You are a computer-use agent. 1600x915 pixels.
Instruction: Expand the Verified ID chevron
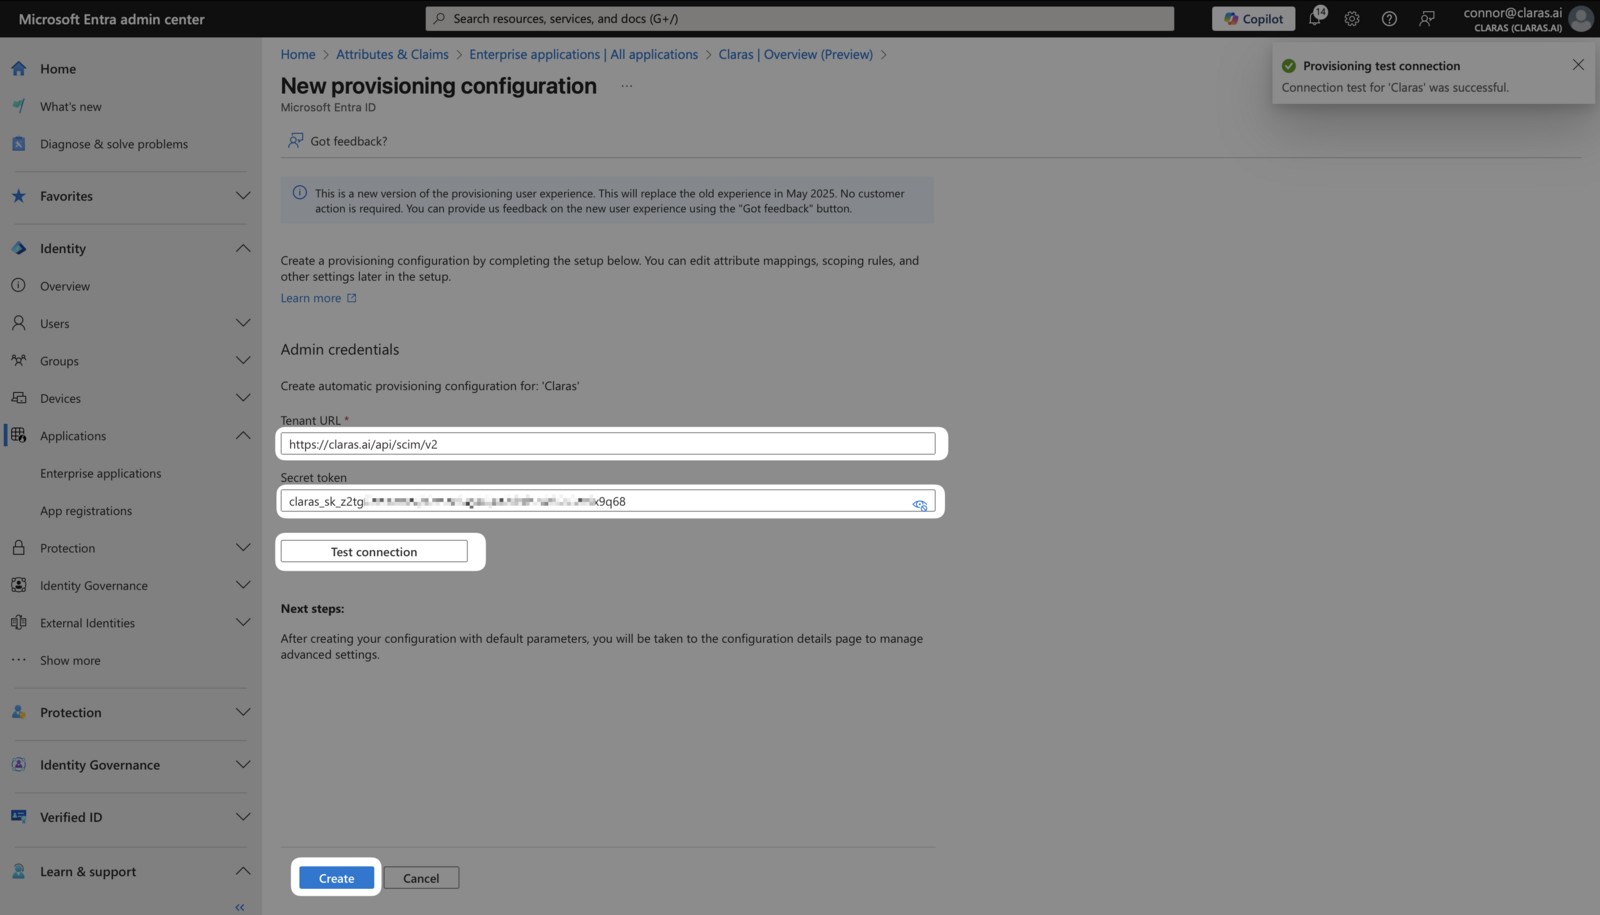[243, 817]
